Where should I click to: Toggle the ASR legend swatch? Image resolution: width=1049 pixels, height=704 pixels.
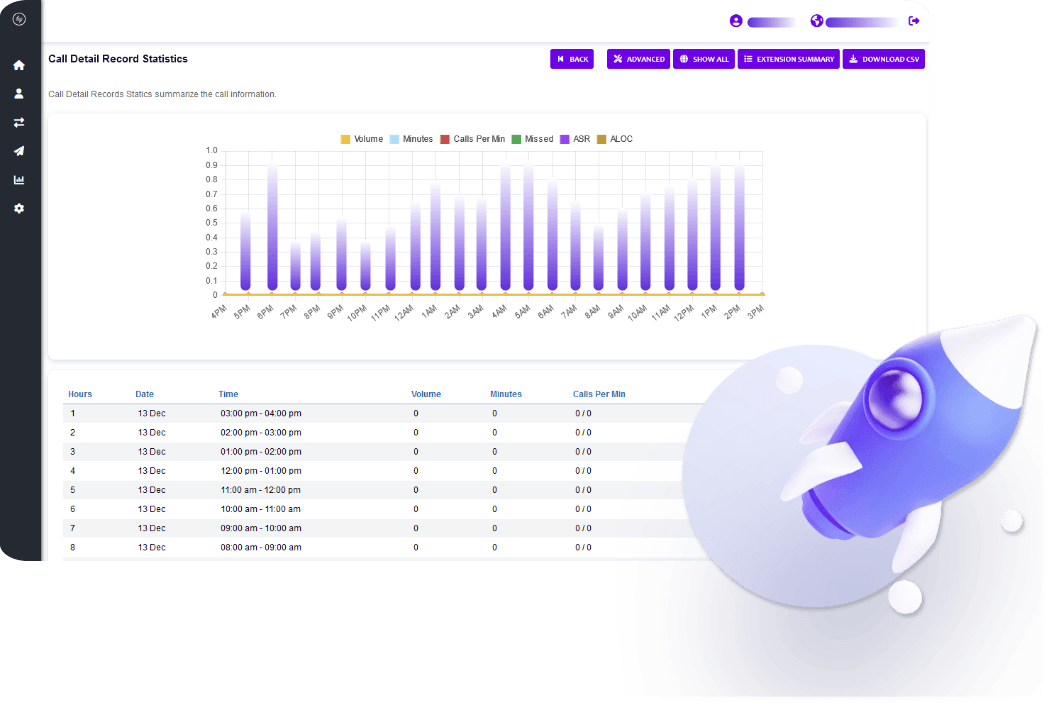click(x=565, y=139)
